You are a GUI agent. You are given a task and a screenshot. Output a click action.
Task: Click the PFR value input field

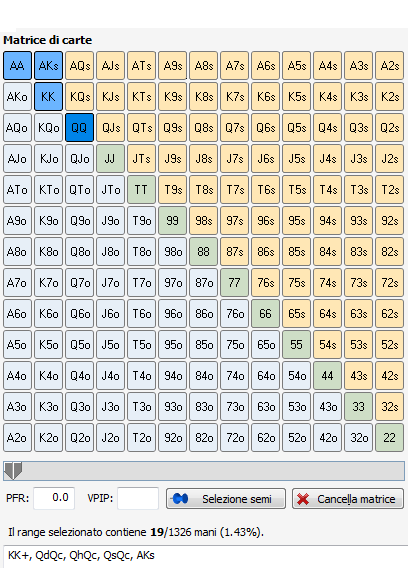pyautogui.click(x=54, y=498)
